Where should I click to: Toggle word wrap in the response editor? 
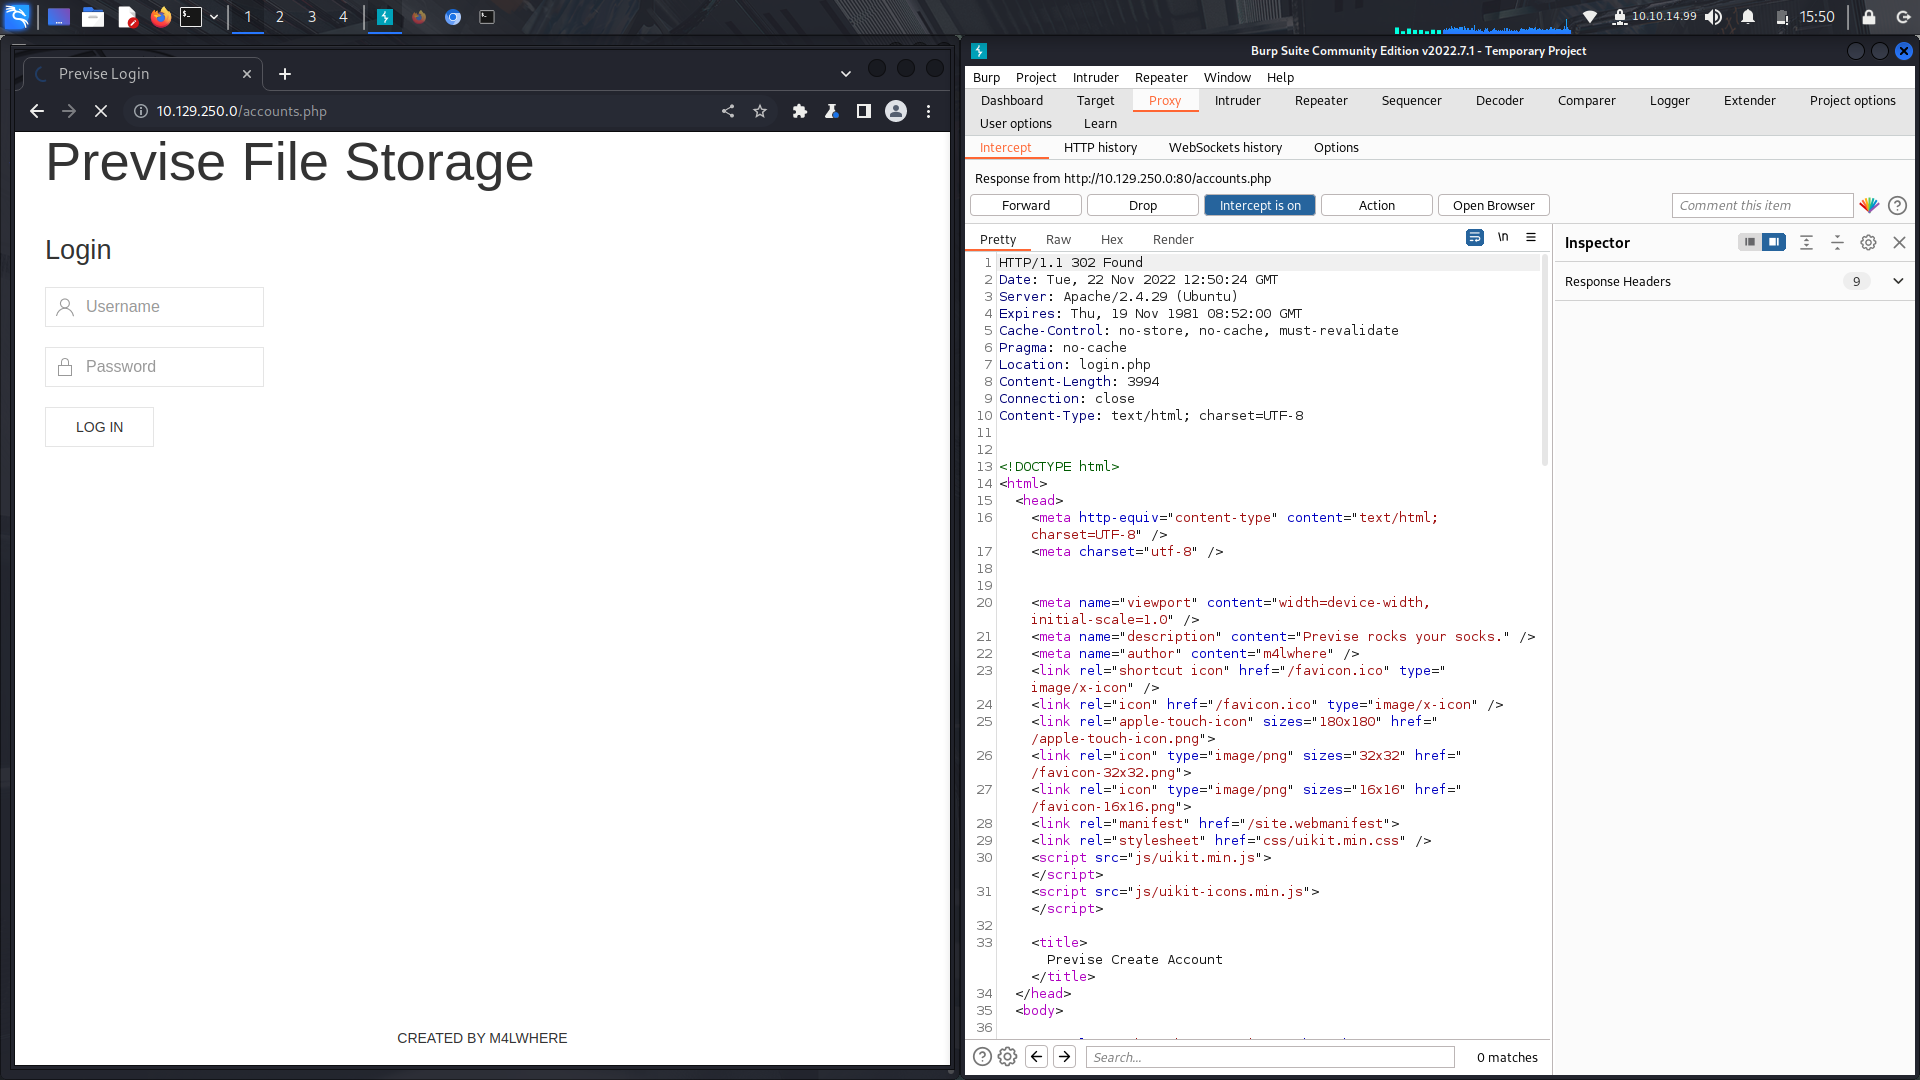click(1475, 237)
